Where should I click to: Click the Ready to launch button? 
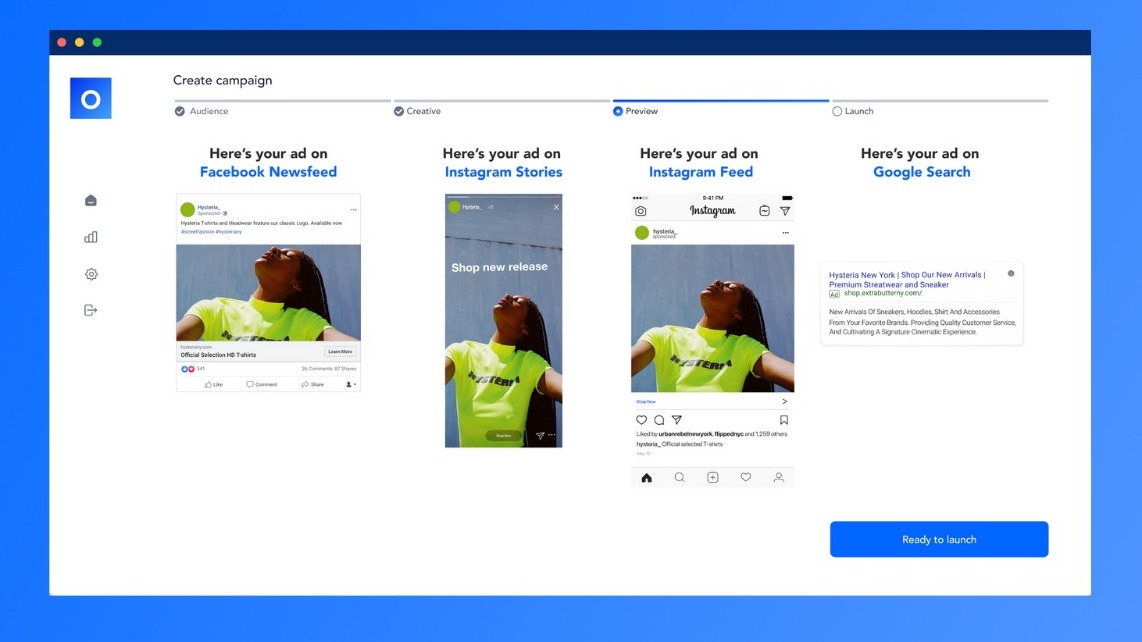point(939,539)
